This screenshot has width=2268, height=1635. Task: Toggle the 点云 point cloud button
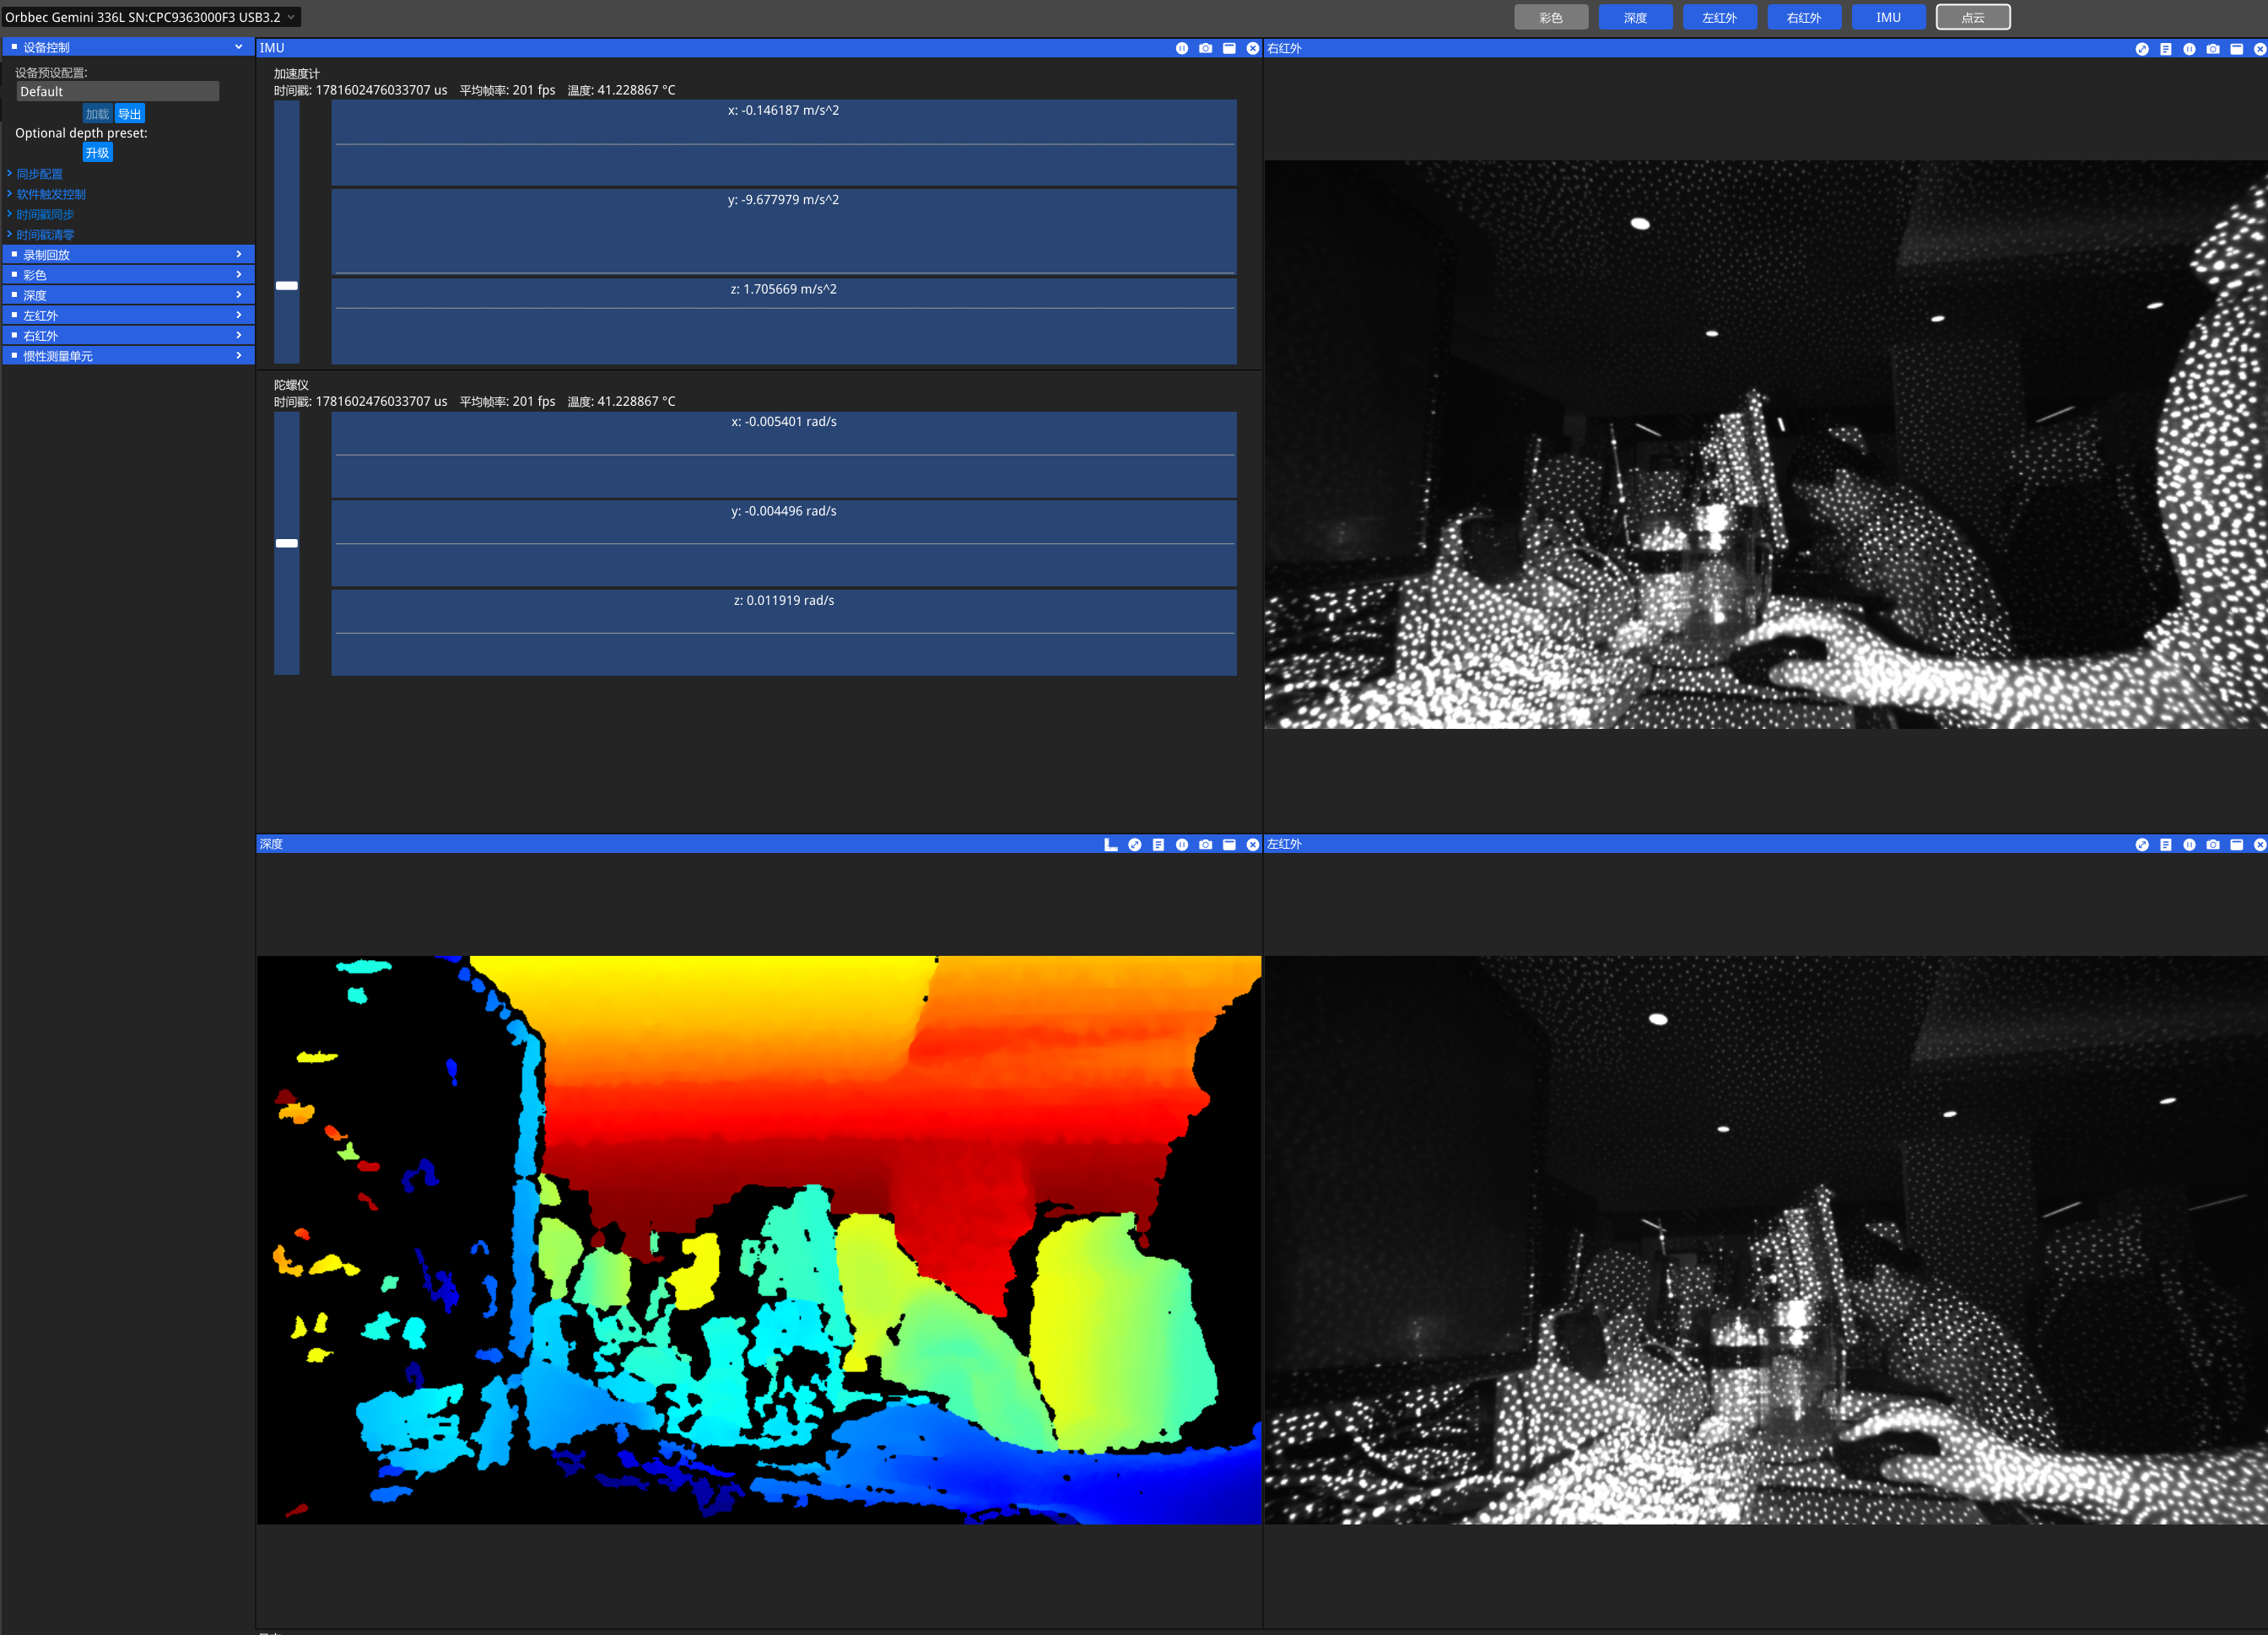pos(1973,17)
